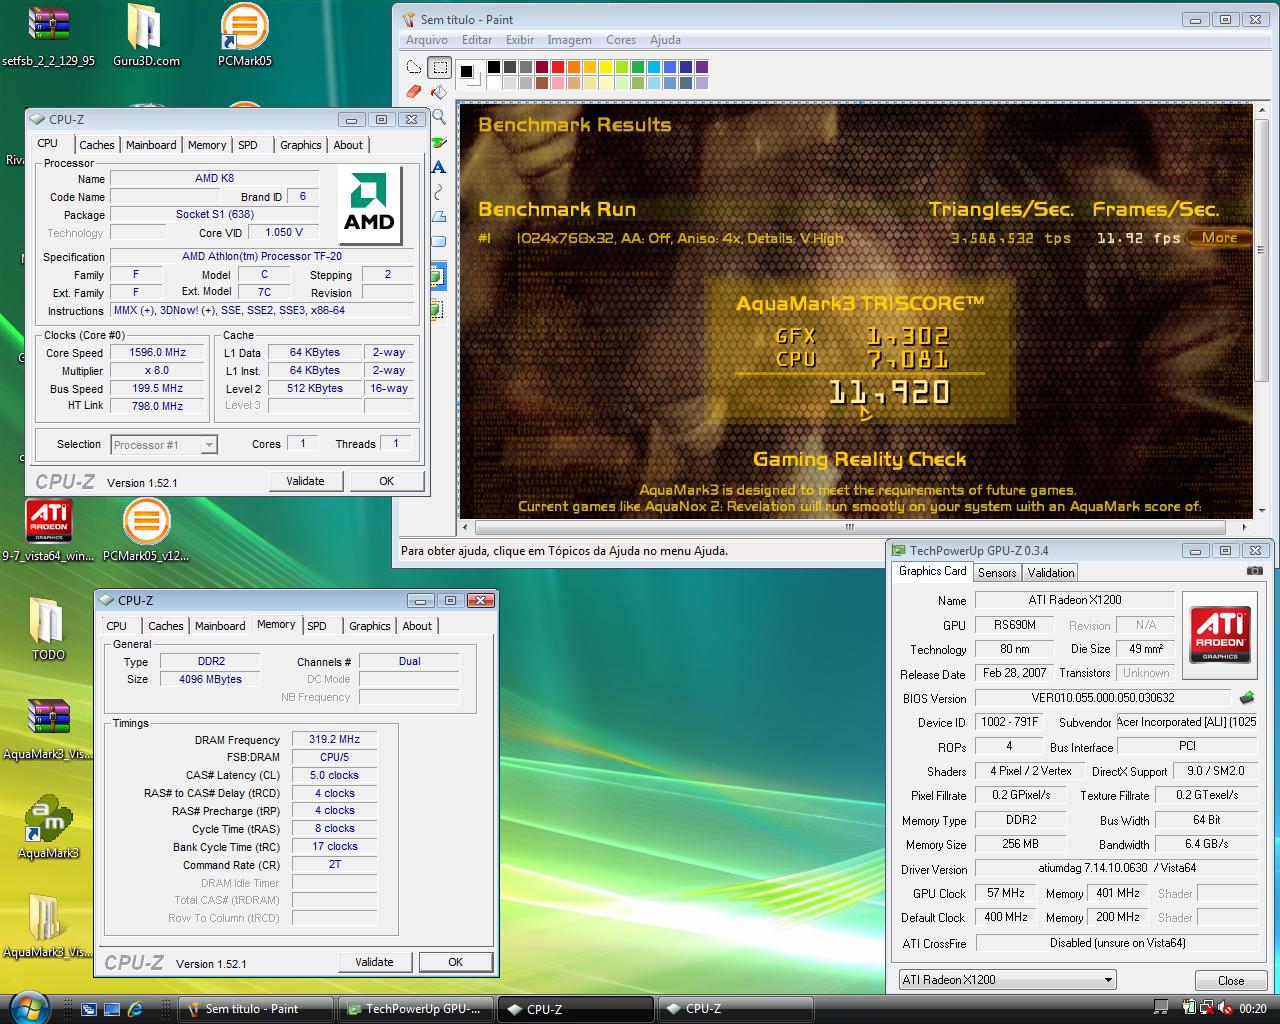Pick the Eraser tool in Paint
Screen dimensions: 1280x1024
click(414, 92)
